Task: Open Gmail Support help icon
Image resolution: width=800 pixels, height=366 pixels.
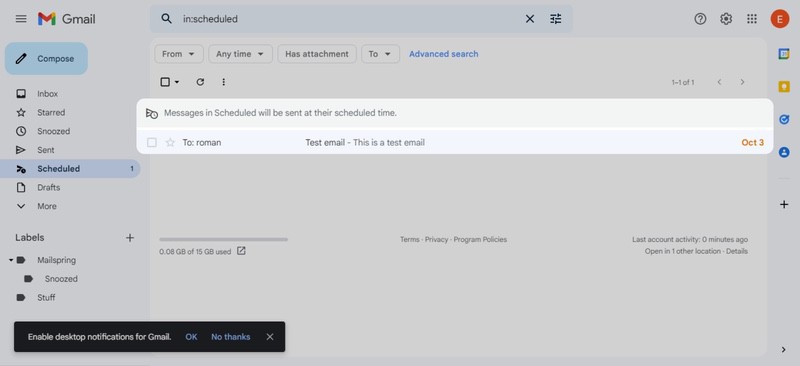Action: click(x=700, y=19)
